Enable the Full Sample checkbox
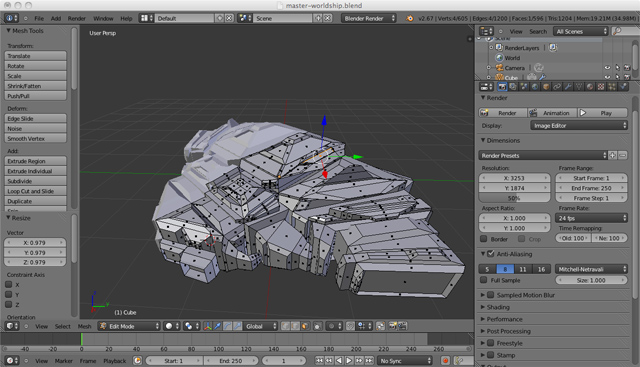Screen dimensions: 640x367 click(x=484, y=280)
